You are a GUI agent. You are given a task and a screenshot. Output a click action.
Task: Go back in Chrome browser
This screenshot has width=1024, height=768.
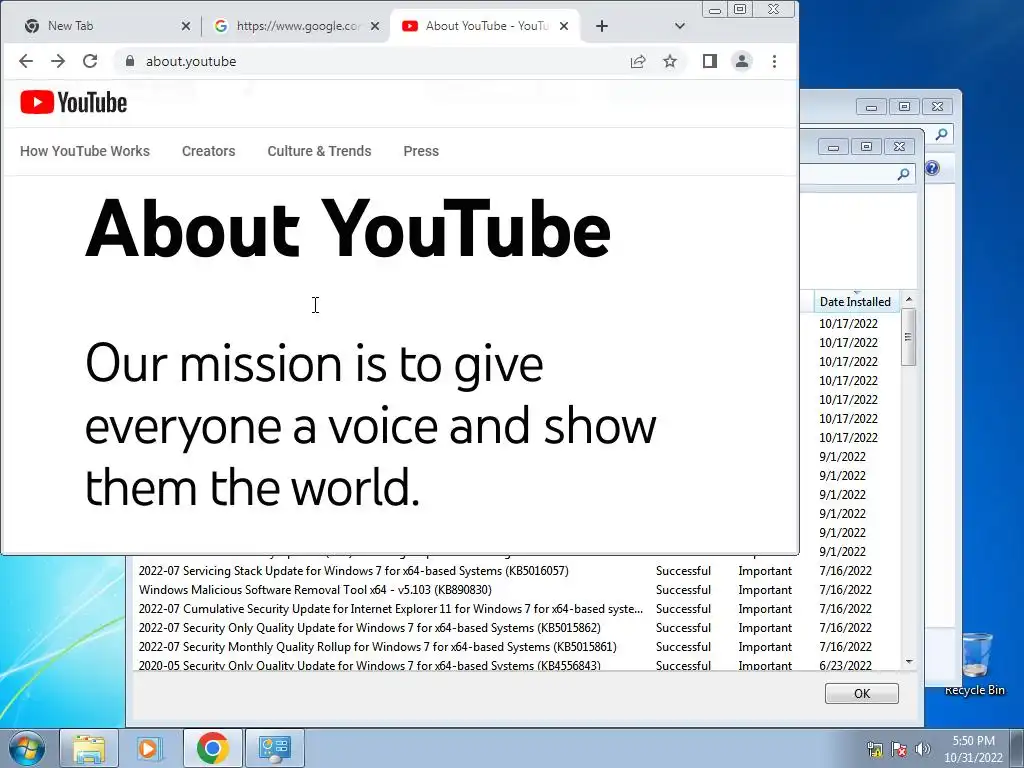pyautogui.click(x=26, y=61)
